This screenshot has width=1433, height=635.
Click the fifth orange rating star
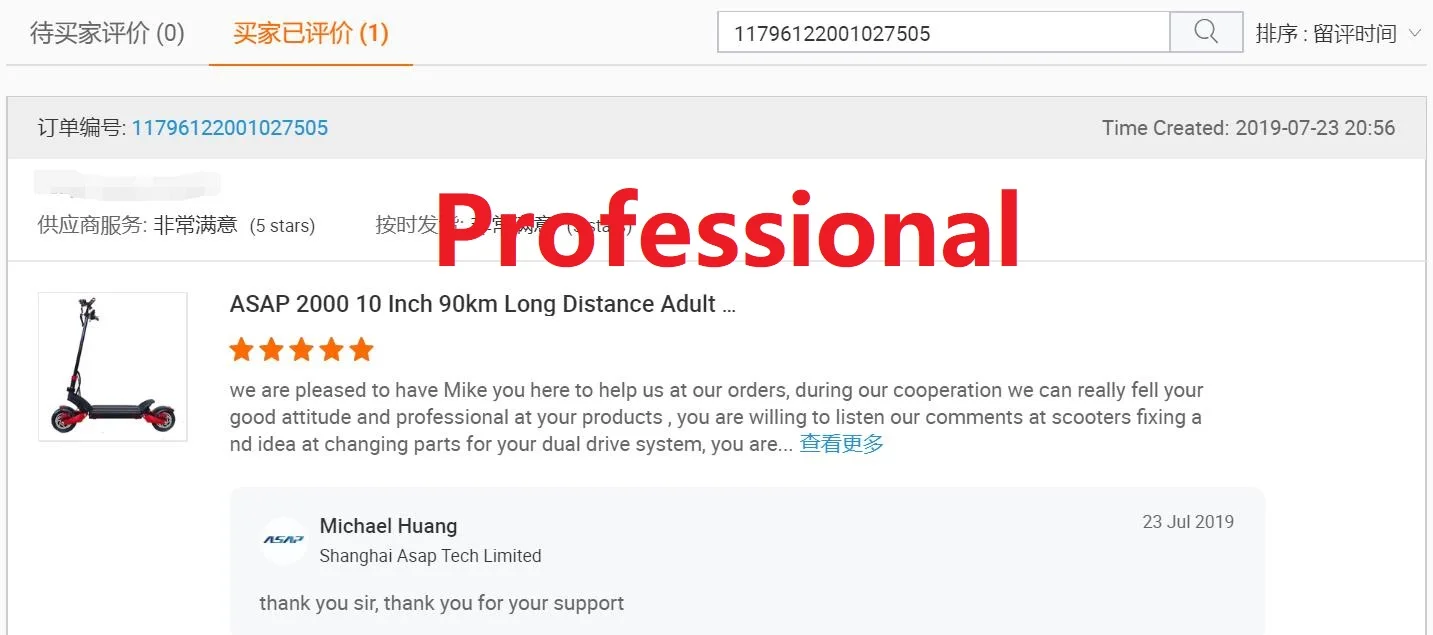point(361,349)
